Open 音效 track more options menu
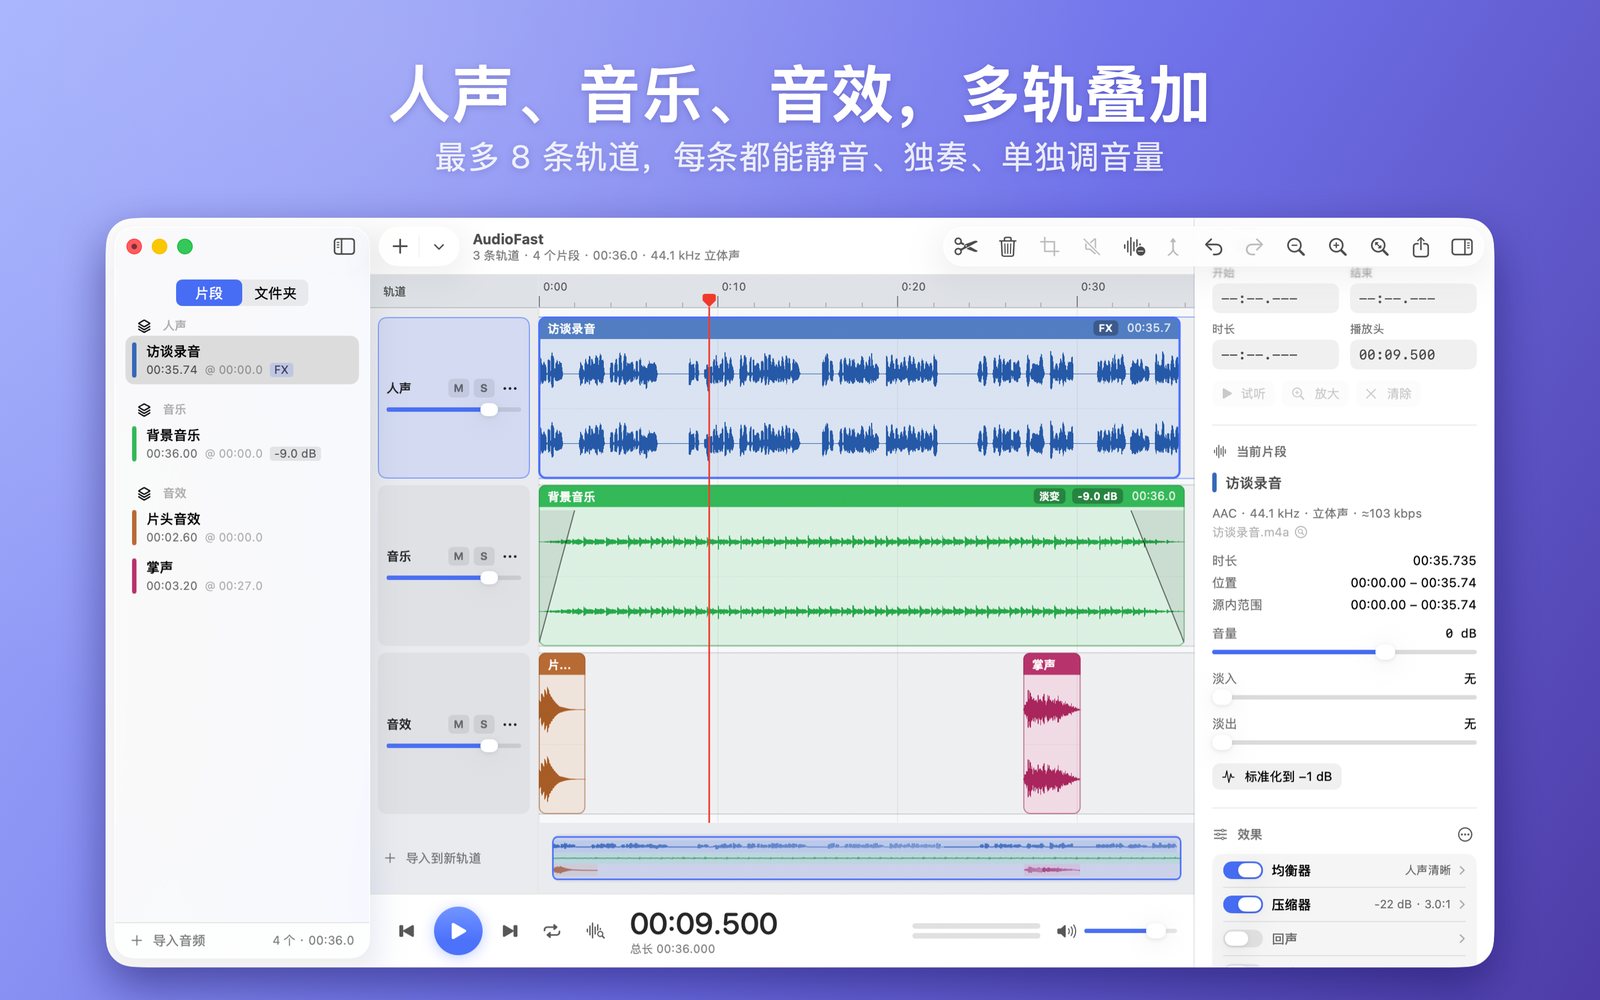This screenshot has height=1000, width=1600. click(x=510, y=724)
